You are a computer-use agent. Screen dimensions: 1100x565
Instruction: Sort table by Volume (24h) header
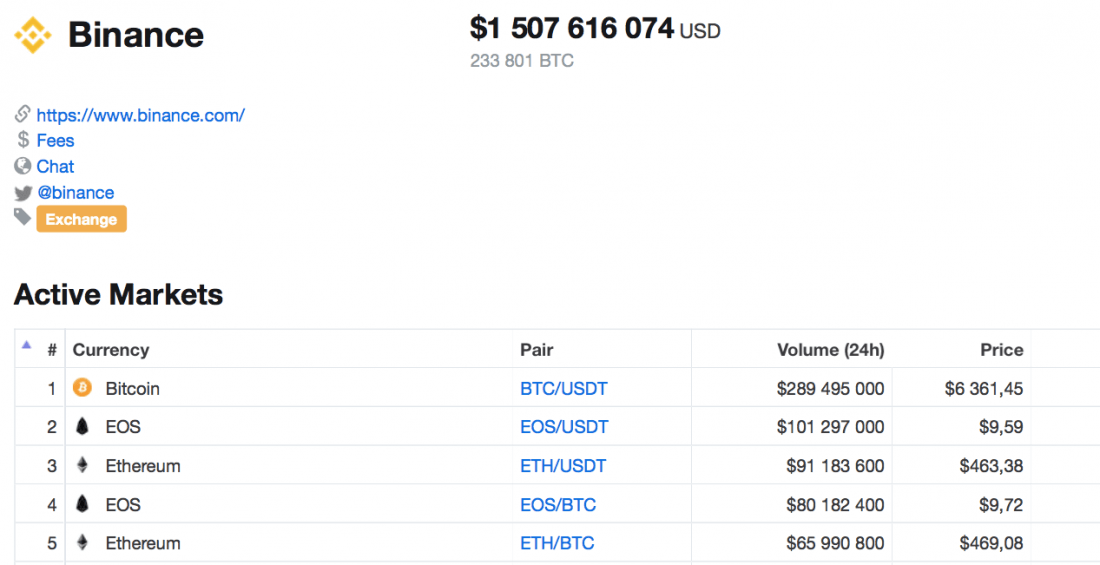[x=831, y=350]
